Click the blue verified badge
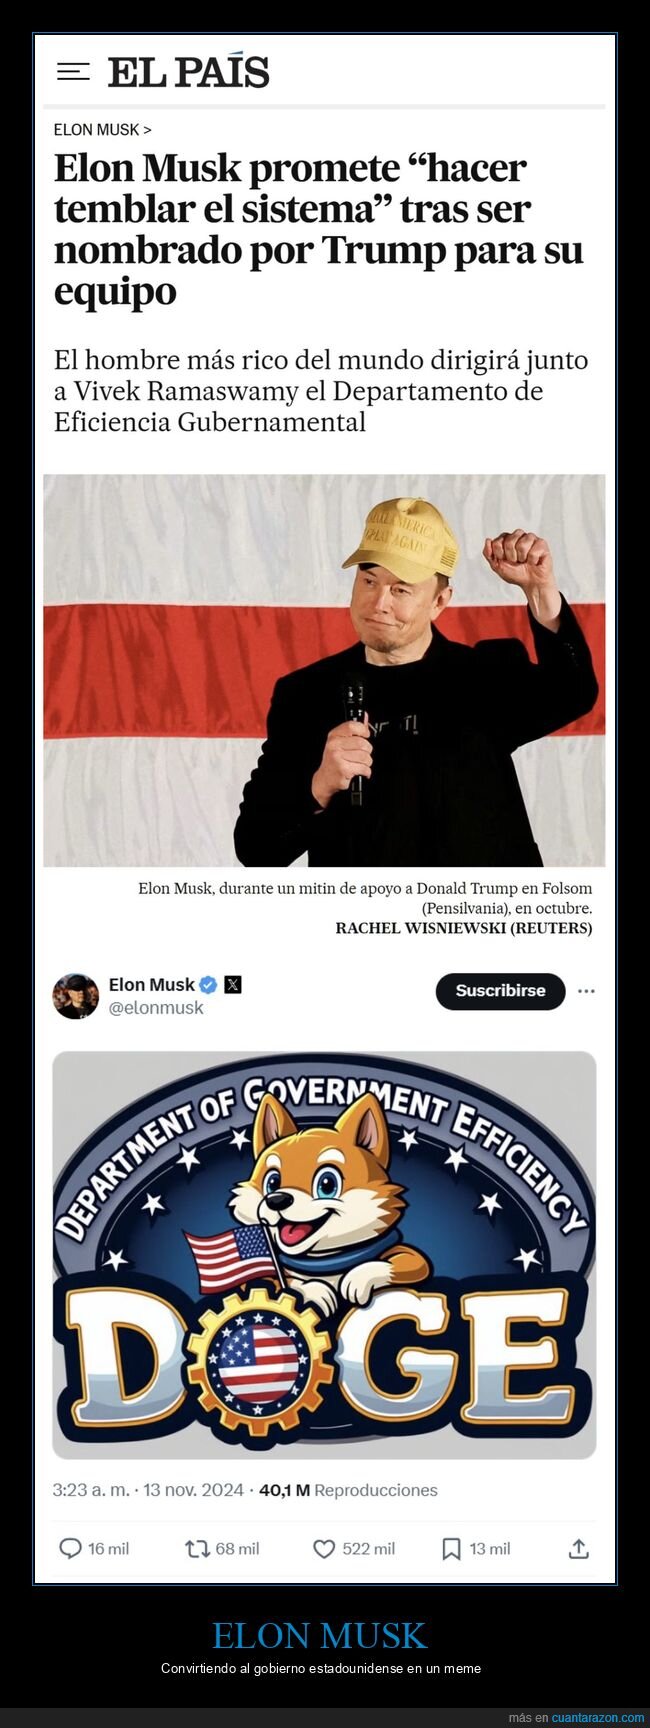 tap(208, 985)
